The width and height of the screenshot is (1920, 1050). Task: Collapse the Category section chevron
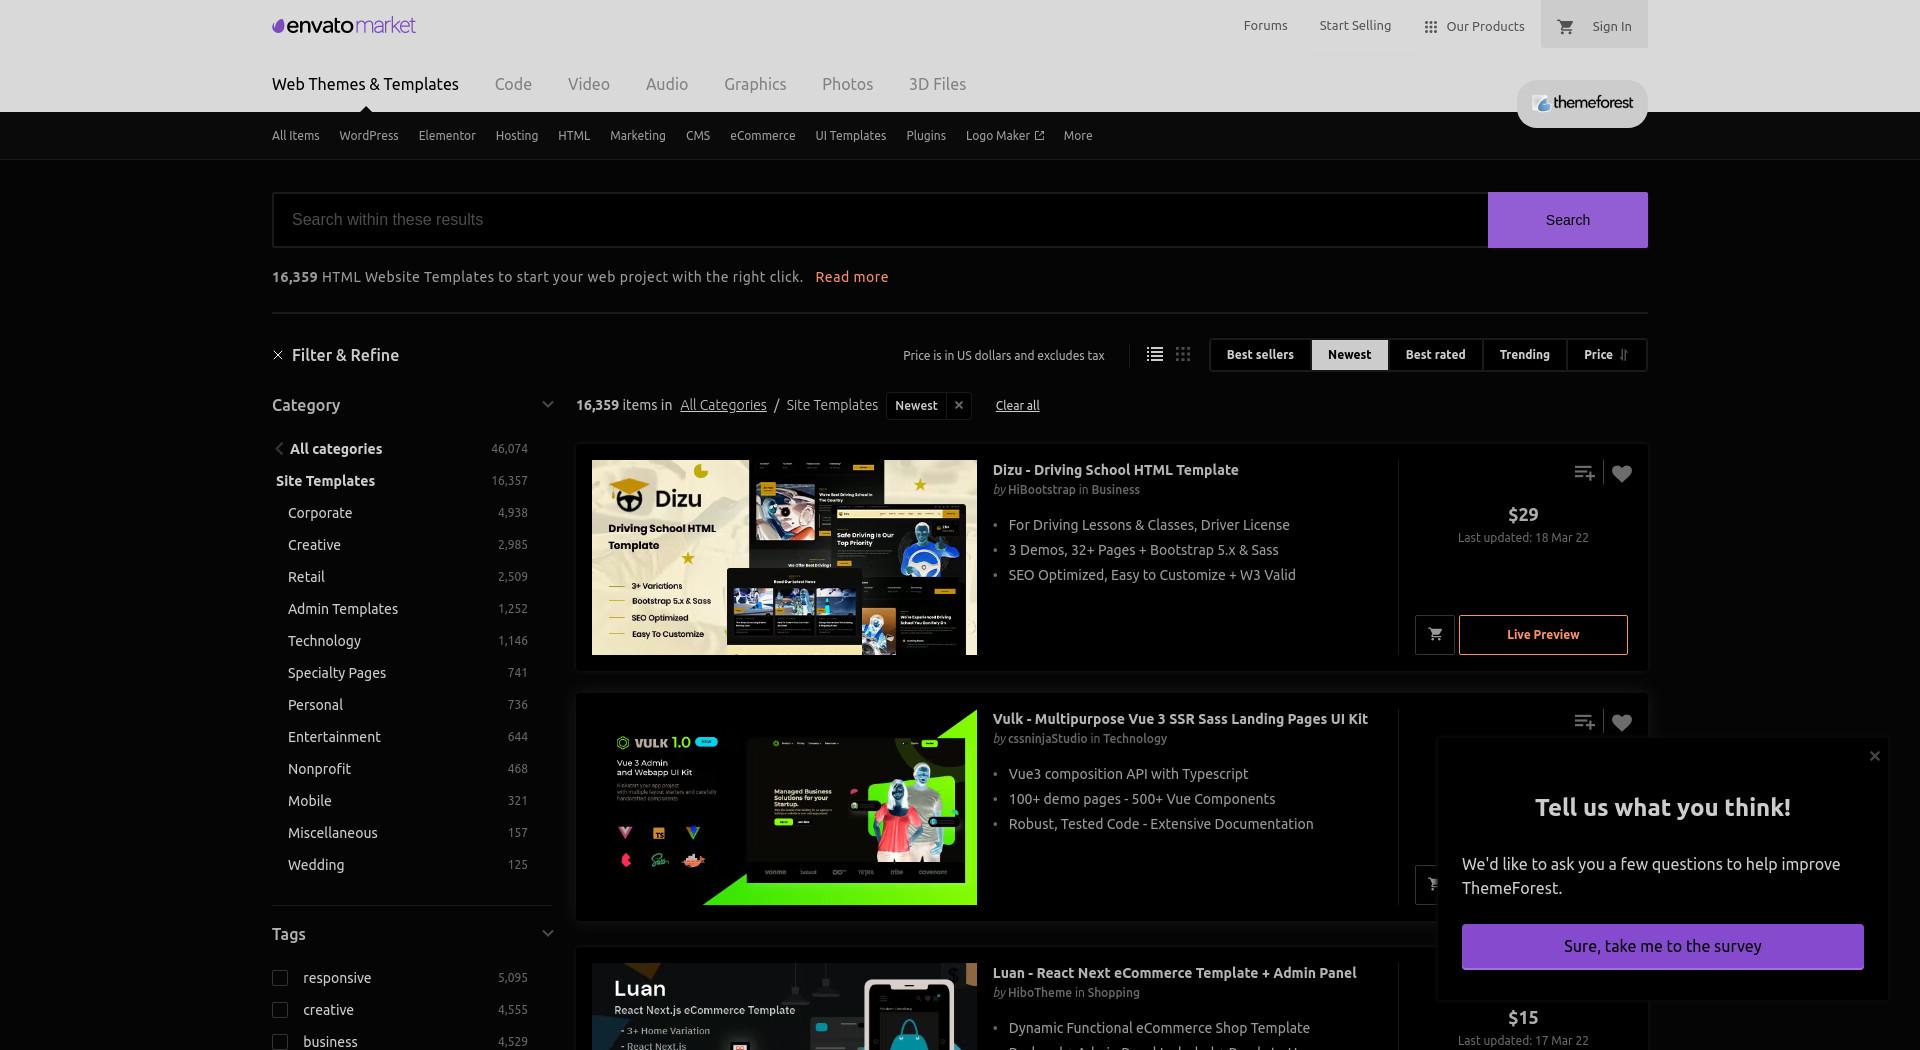(547, 405)
